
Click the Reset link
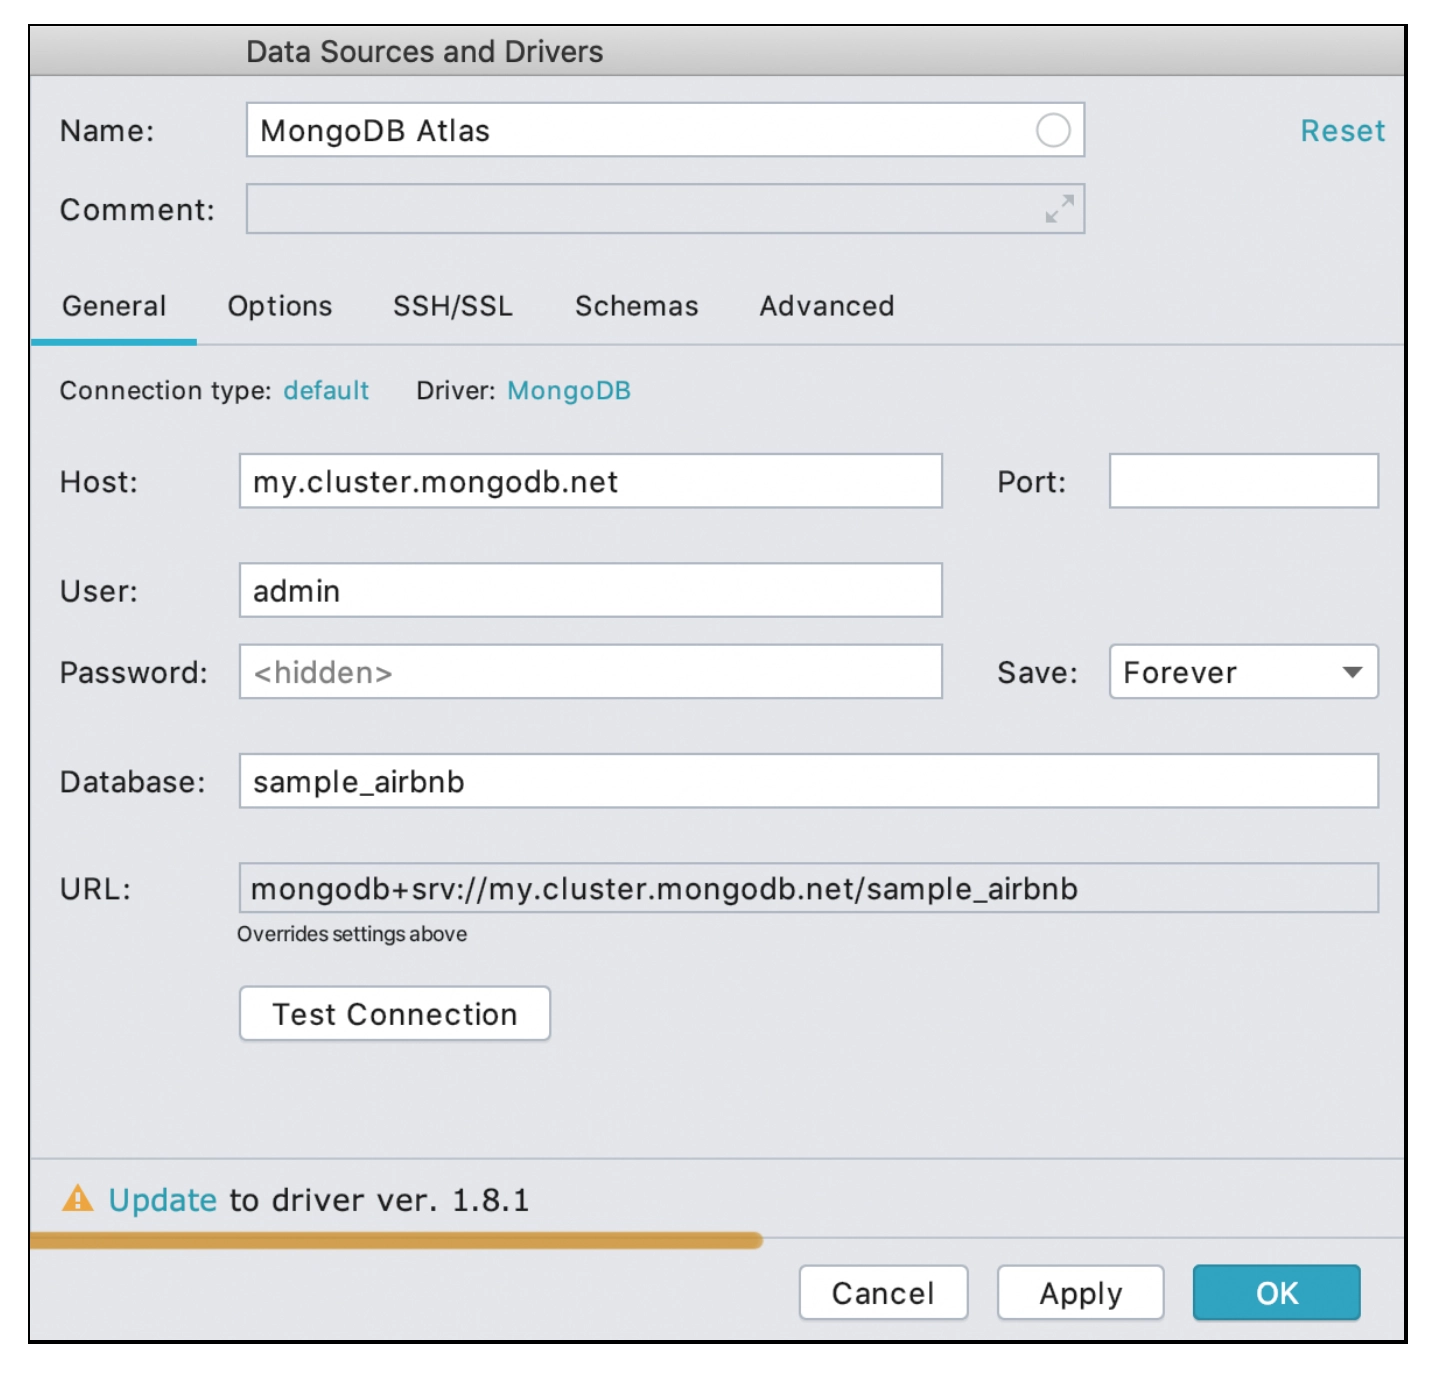[x=1342, y=131]
